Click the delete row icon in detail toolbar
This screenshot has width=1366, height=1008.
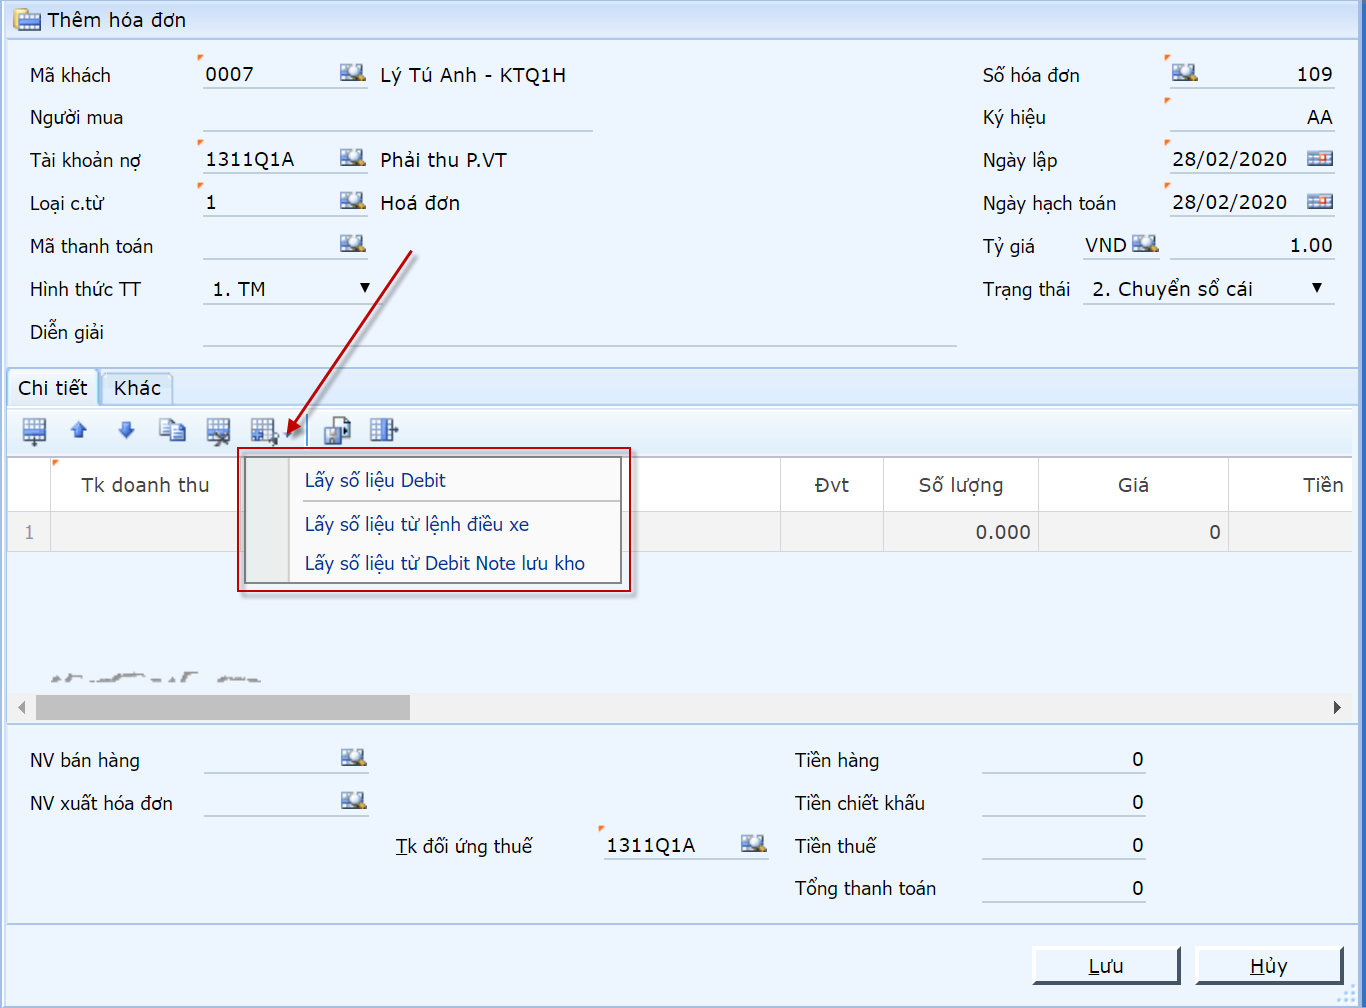click(218, 430)
